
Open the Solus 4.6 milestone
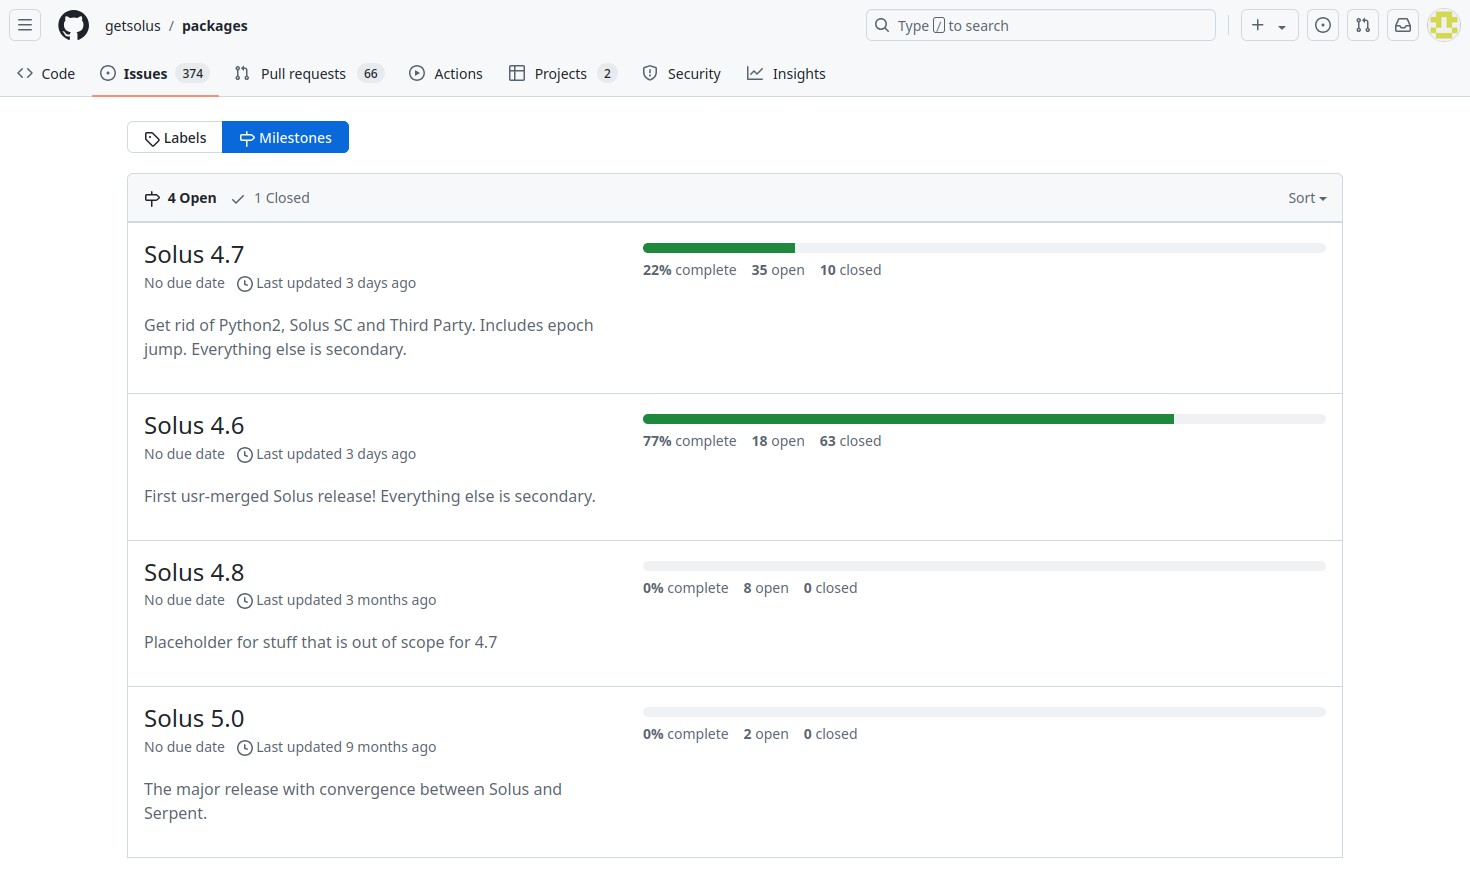tap(194, 425)
